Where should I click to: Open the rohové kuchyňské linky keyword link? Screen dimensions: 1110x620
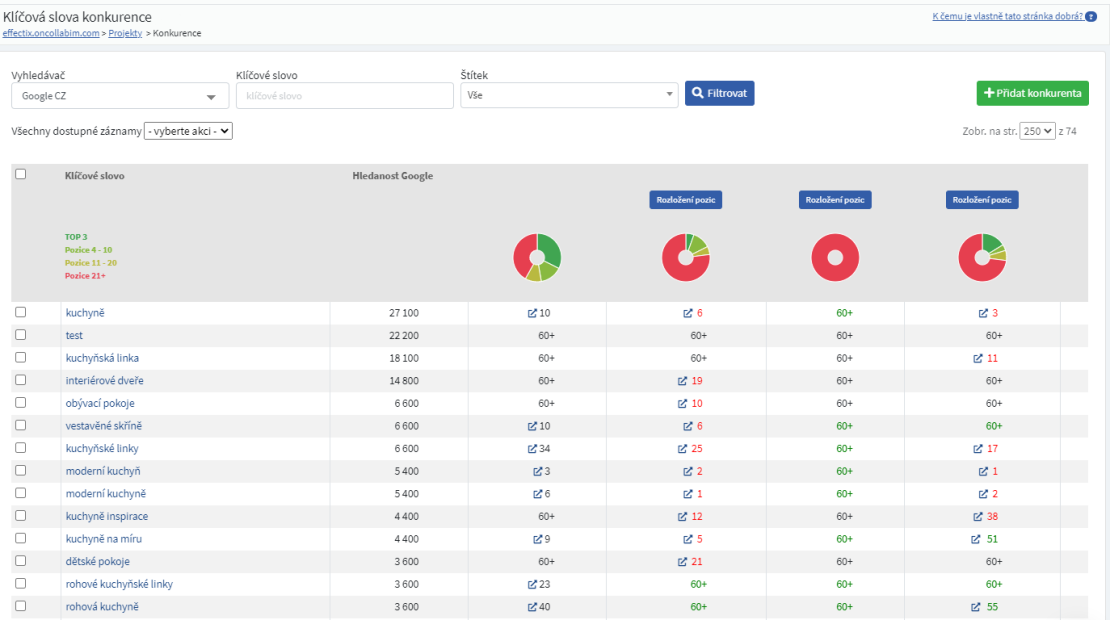point(119,585)
